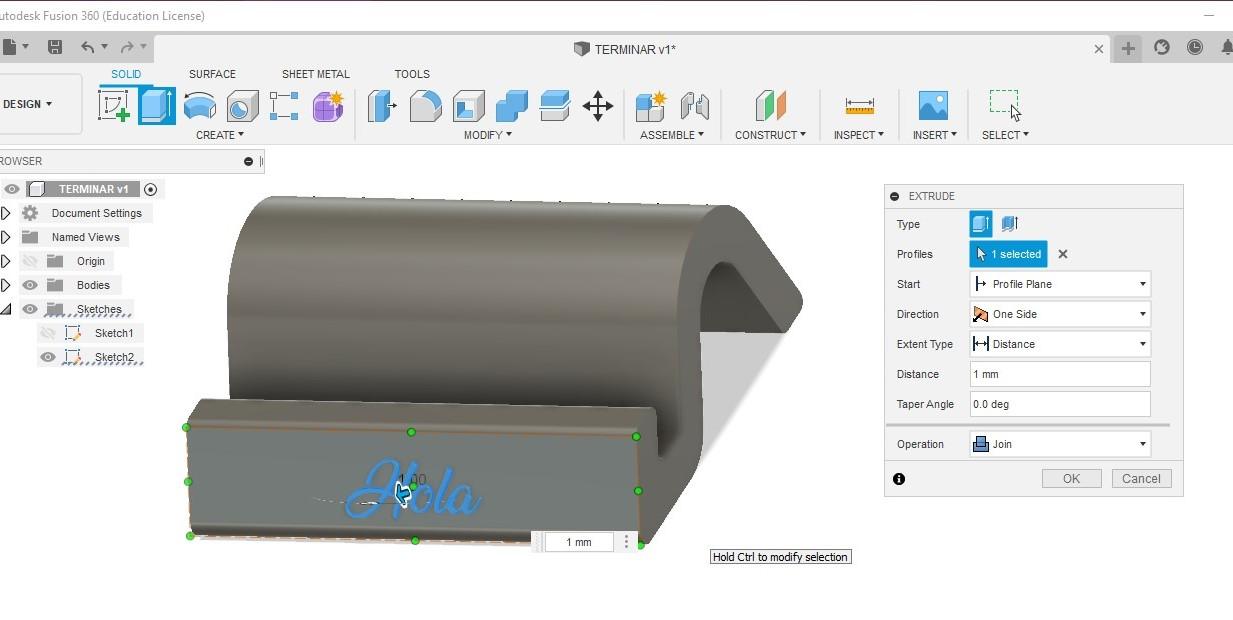The width and height of the screenshot is (1233, 620).
Task: Click the Measure inspect icon
Action: coord(859,105)
